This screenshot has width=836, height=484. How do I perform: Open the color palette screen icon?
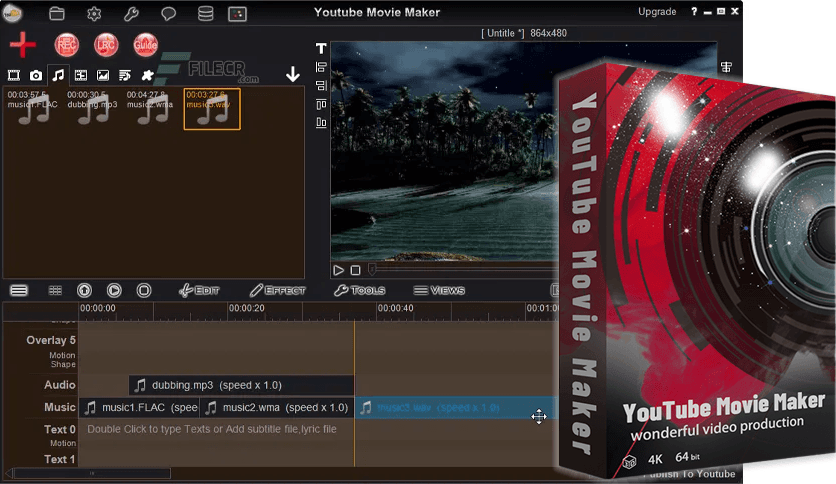[237, 14]
